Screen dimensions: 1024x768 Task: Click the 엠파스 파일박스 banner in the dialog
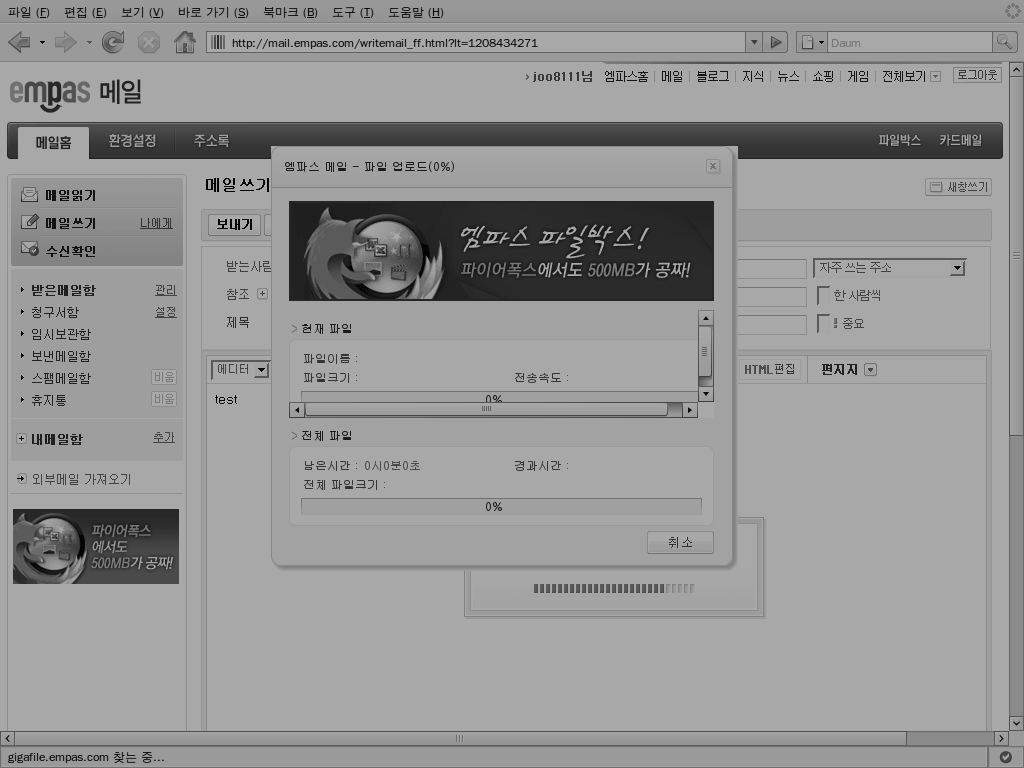[501, 251]
